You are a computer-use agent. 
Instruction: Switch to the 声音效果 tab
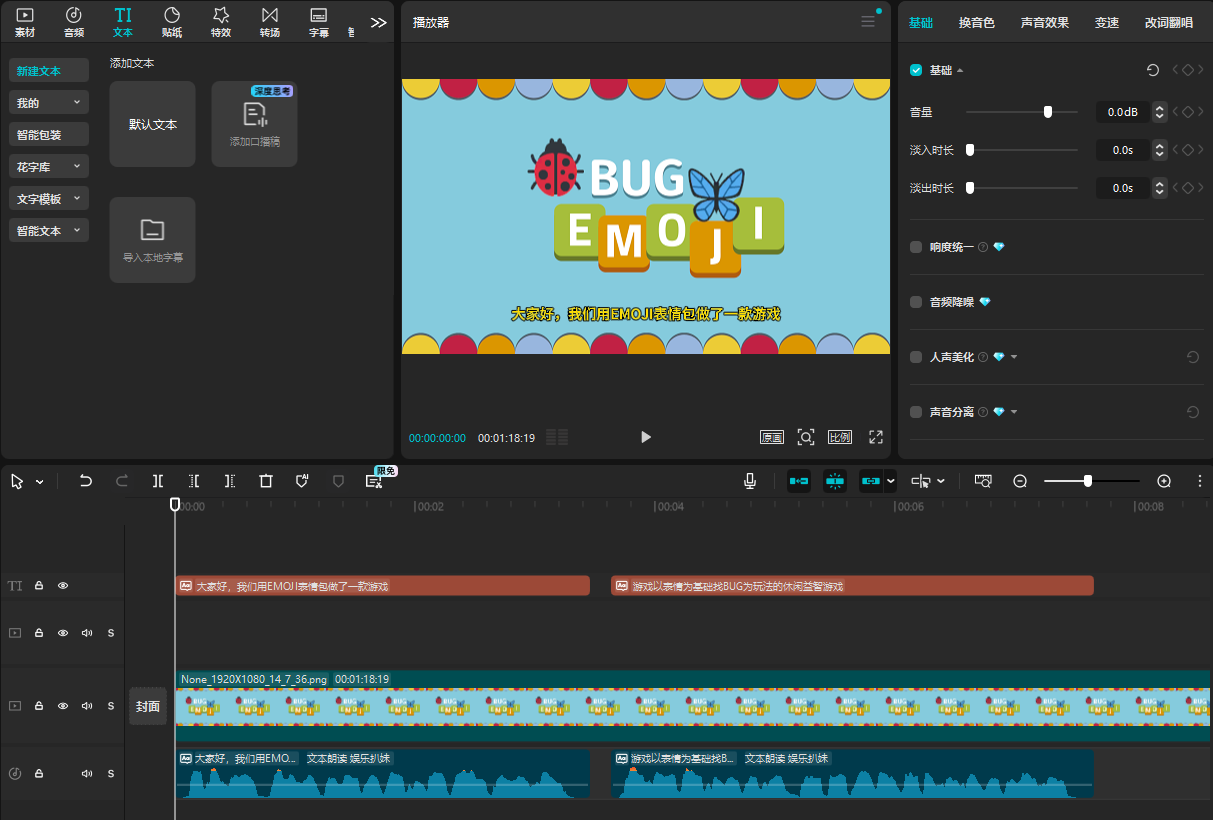tap(1044, 22)
